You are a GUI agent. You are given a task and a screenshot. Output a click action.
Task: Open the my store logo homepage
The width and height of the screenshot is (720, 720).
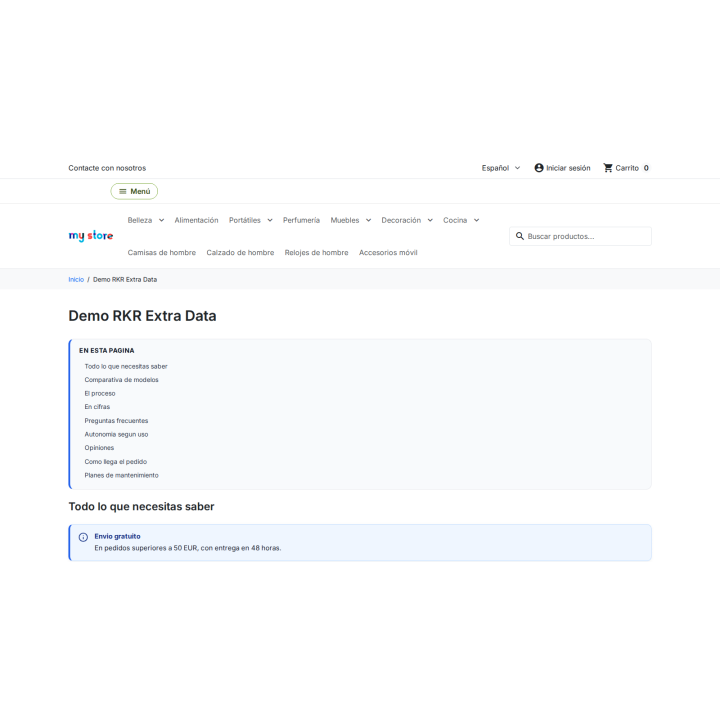(91, 236)
